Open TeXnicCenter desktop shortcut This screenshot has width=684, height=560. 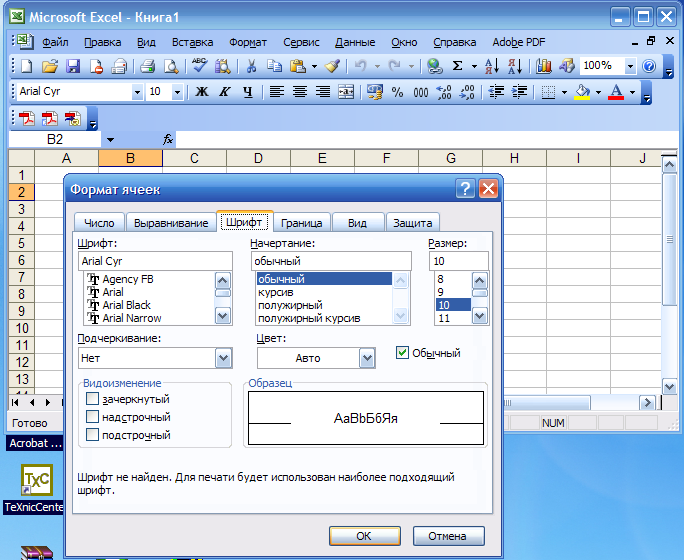click(x=36, y=488)
